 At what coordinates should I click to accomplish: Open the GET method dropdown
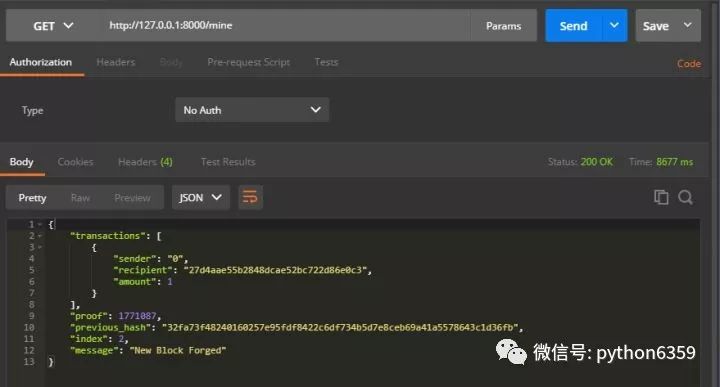pyautogui.click(x=53, y=26)
